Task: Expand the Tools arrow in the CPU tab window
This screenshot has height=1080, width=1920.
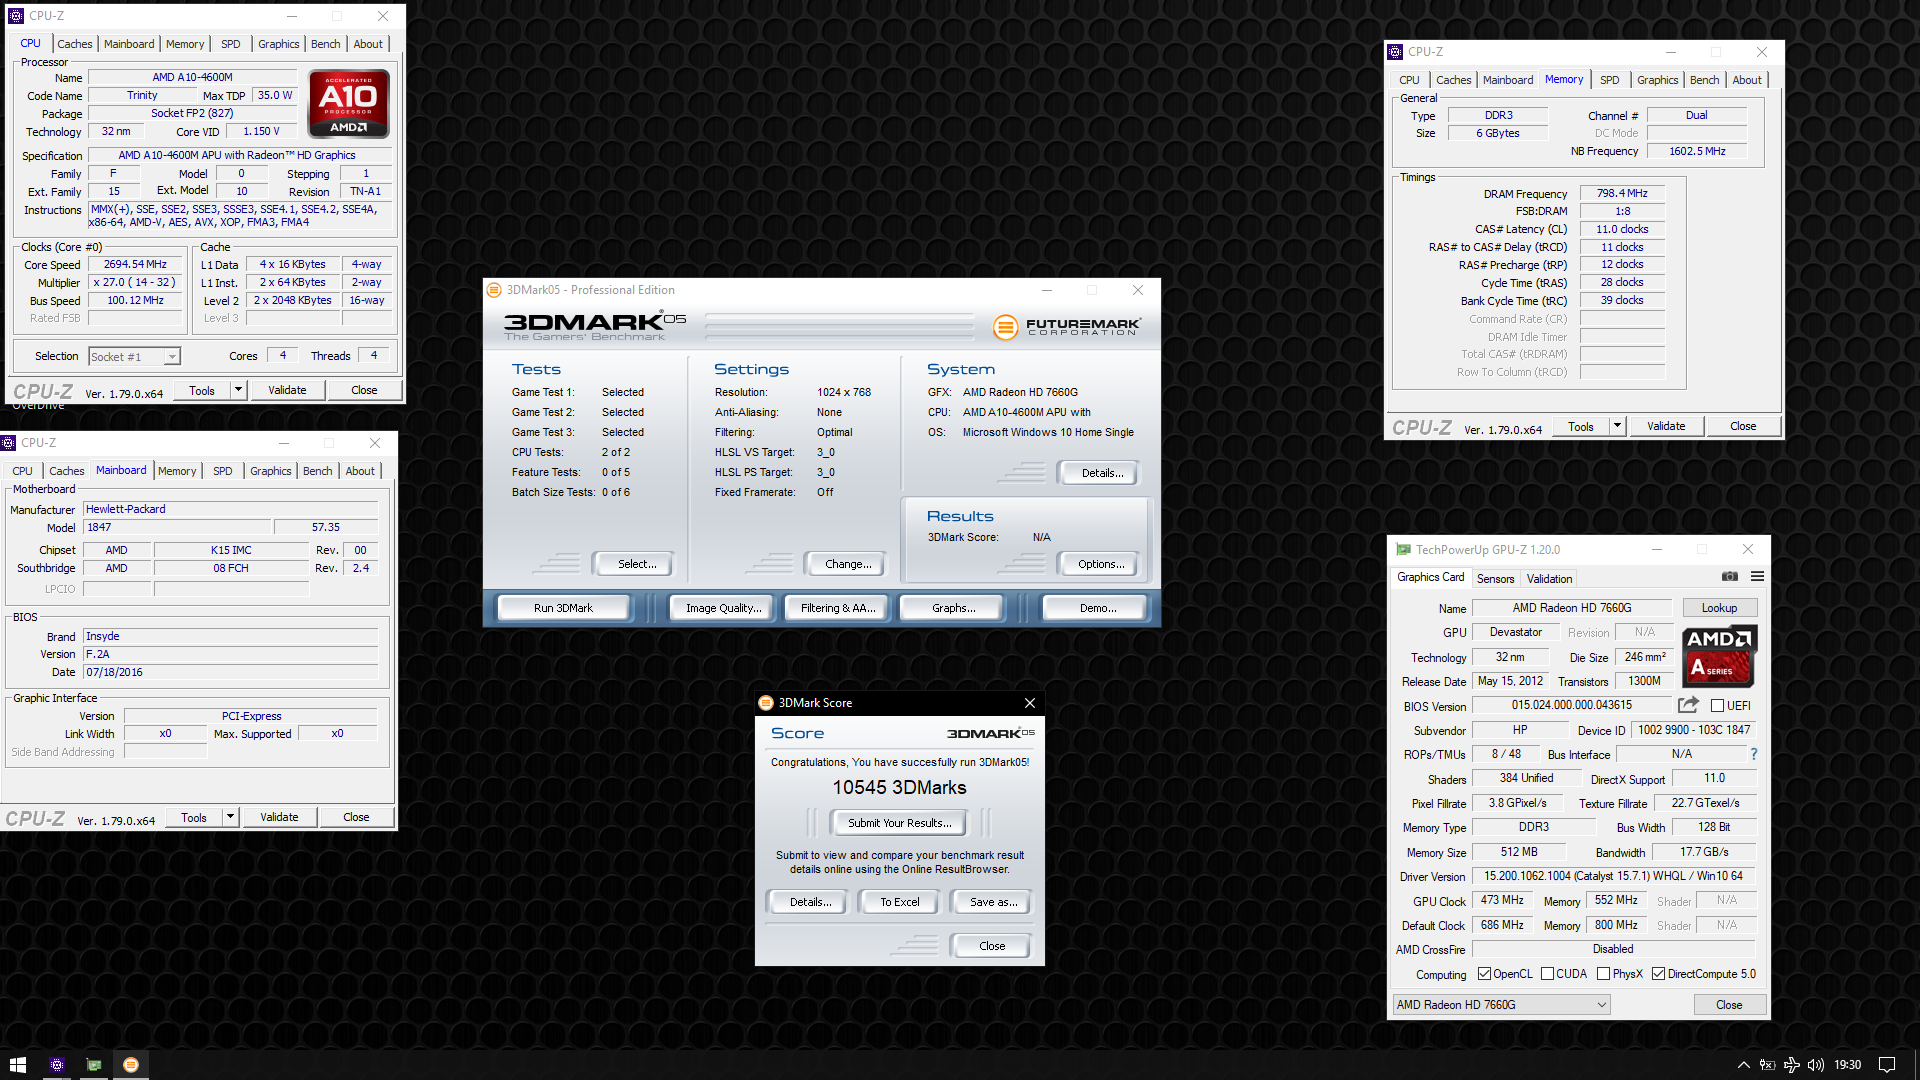Action: pos(238,390)
